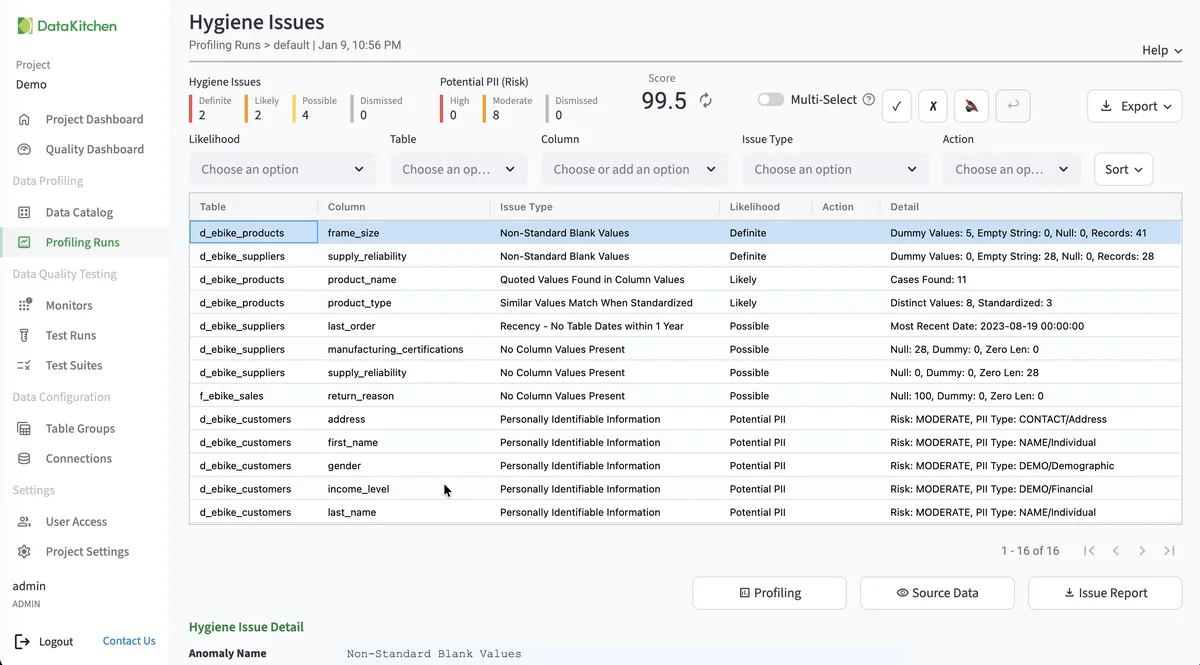Navigate to Test Suites in sidebar
Image resolution: width=1200 pixels, height=665 pixels.
[x=74, y=365]
